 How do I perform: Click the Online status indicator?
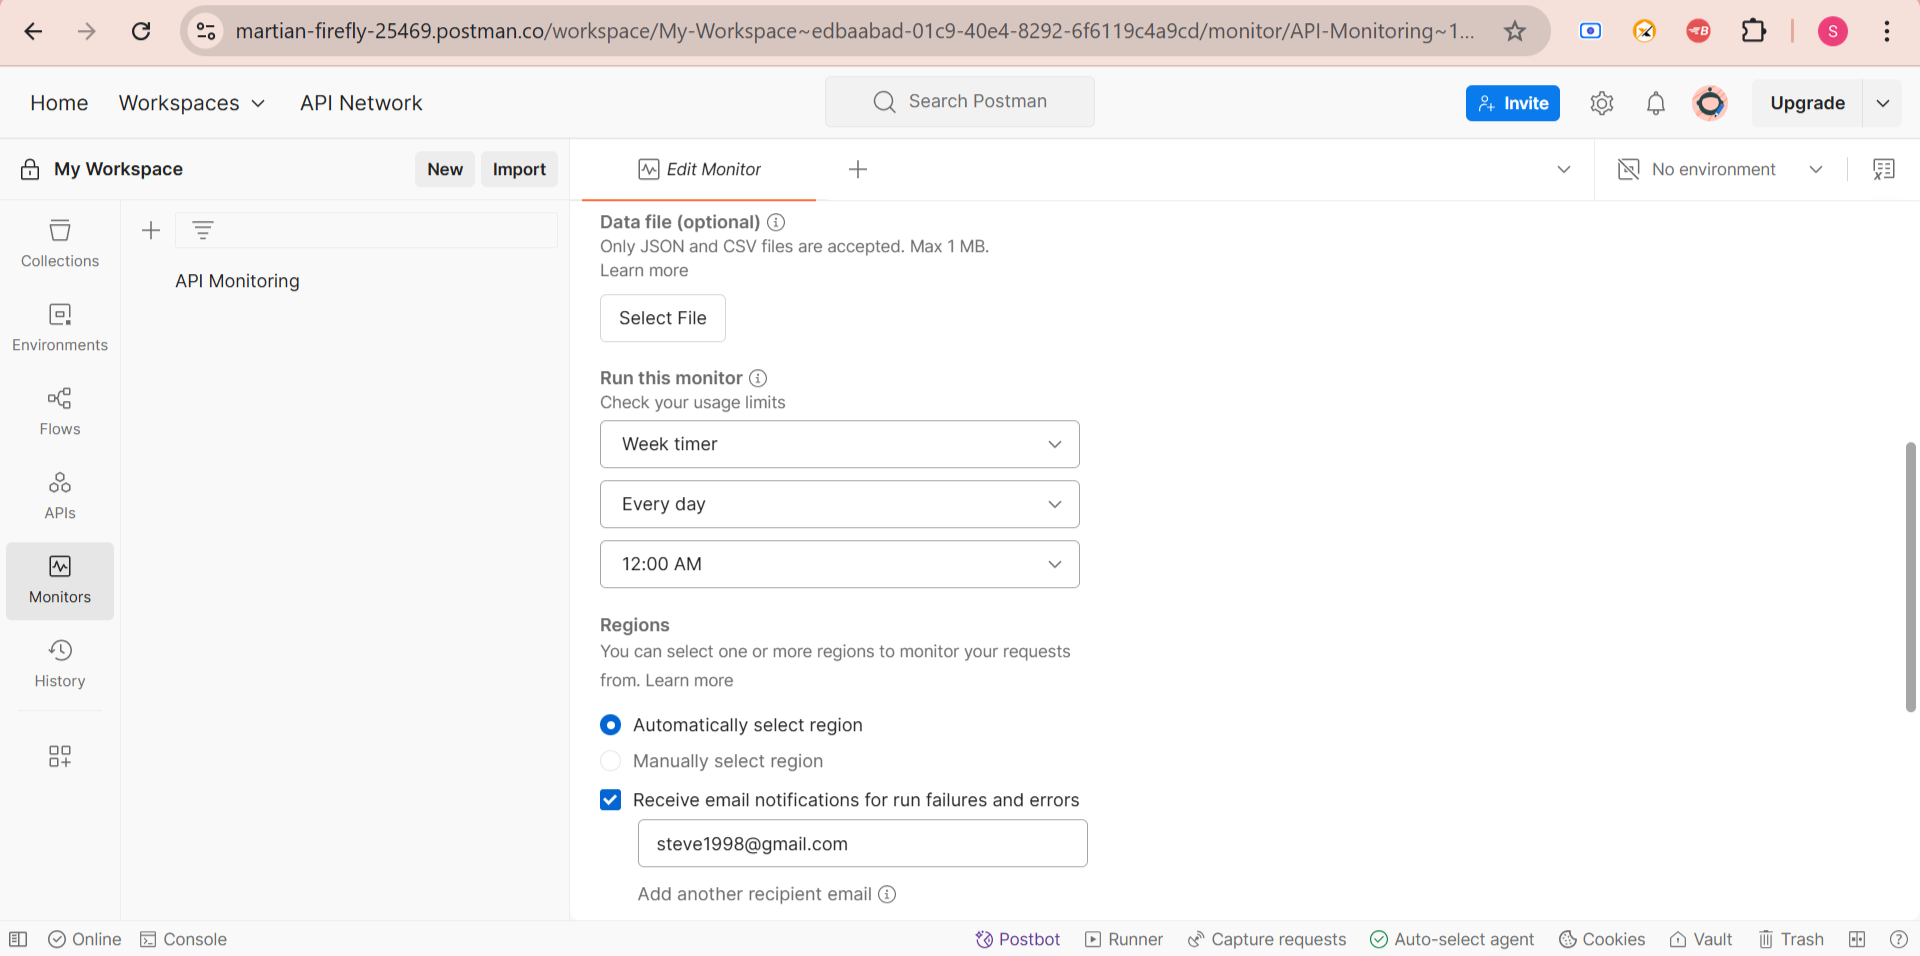85,939
